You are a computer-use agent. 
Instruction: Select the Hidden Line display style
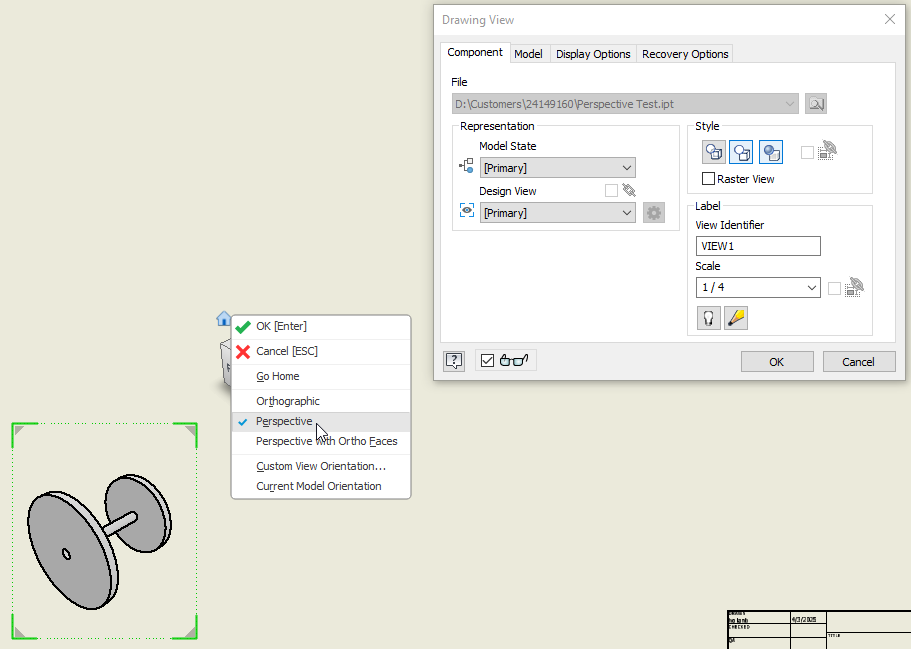713,151
